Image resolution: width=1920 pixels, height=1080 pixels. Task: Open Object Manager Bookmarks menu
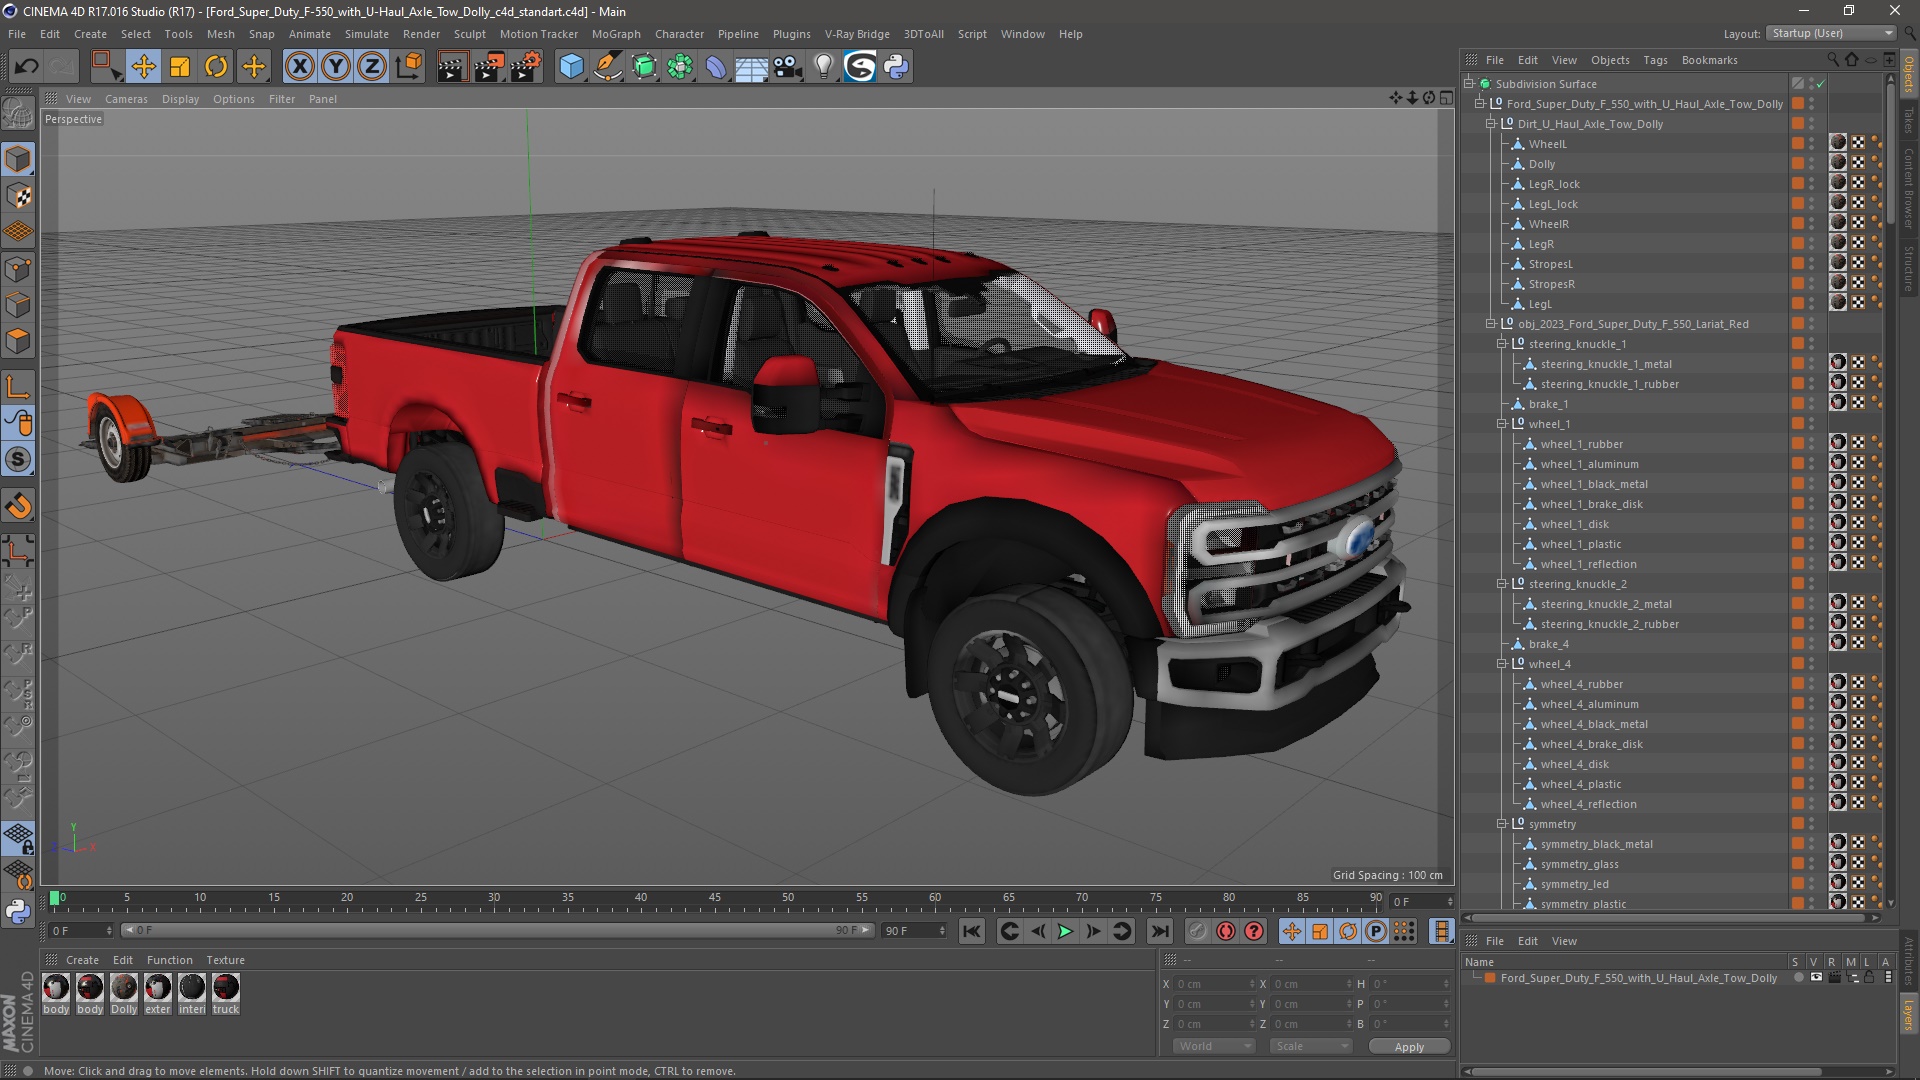[1709, 60]
